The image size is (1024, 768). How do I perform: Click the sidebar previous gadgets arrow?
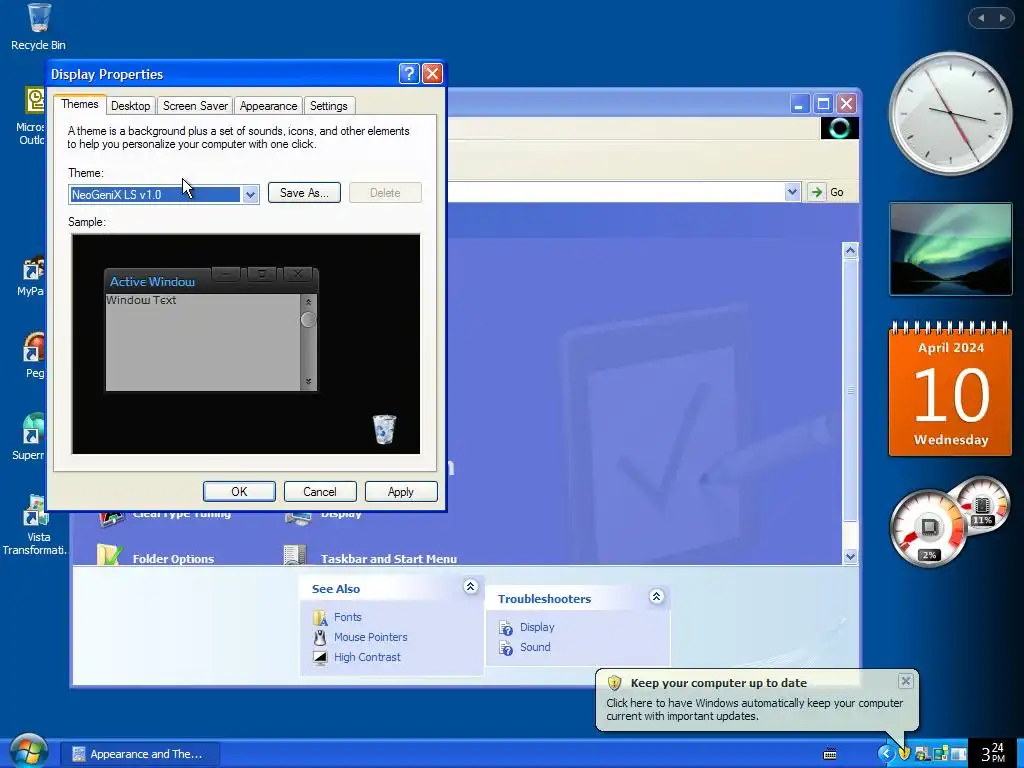(981, 18)
